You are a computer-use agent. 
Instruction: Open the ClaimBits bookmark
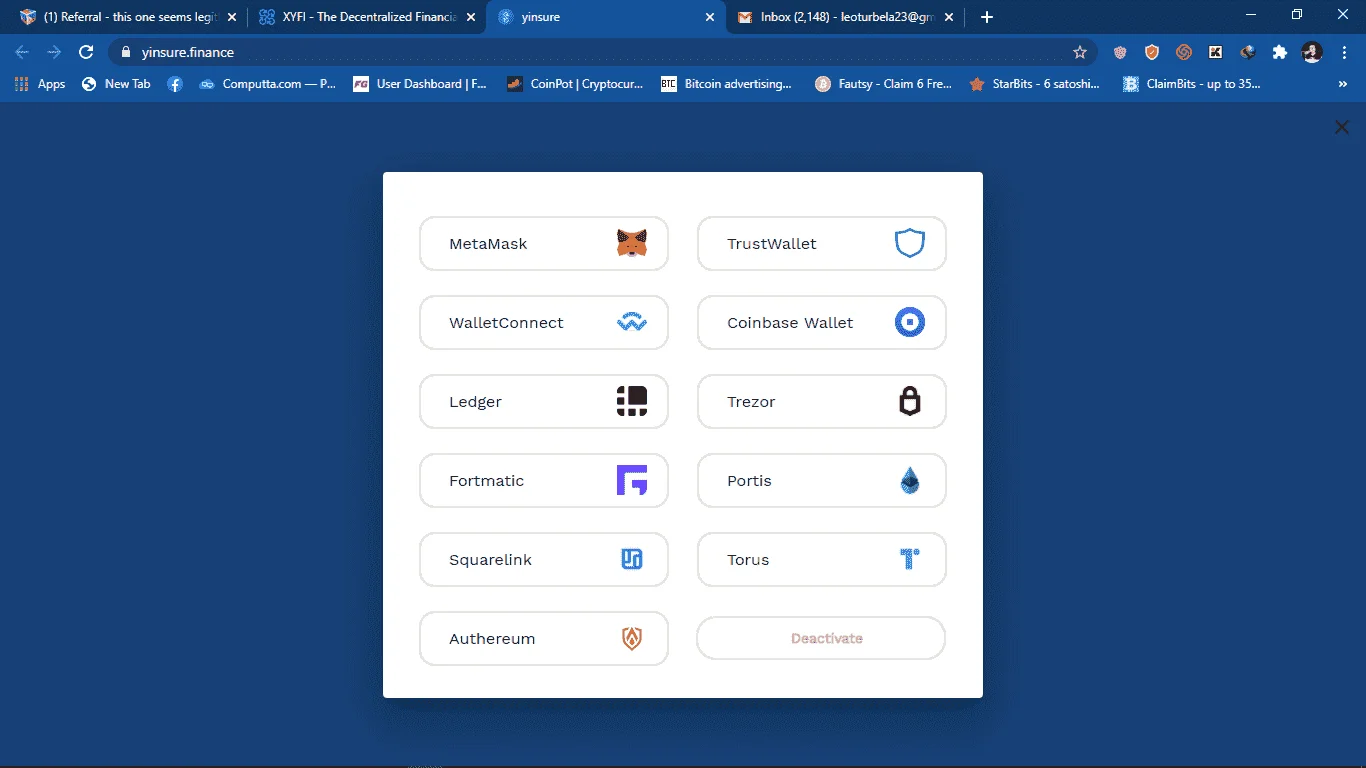pos(1192,84)
